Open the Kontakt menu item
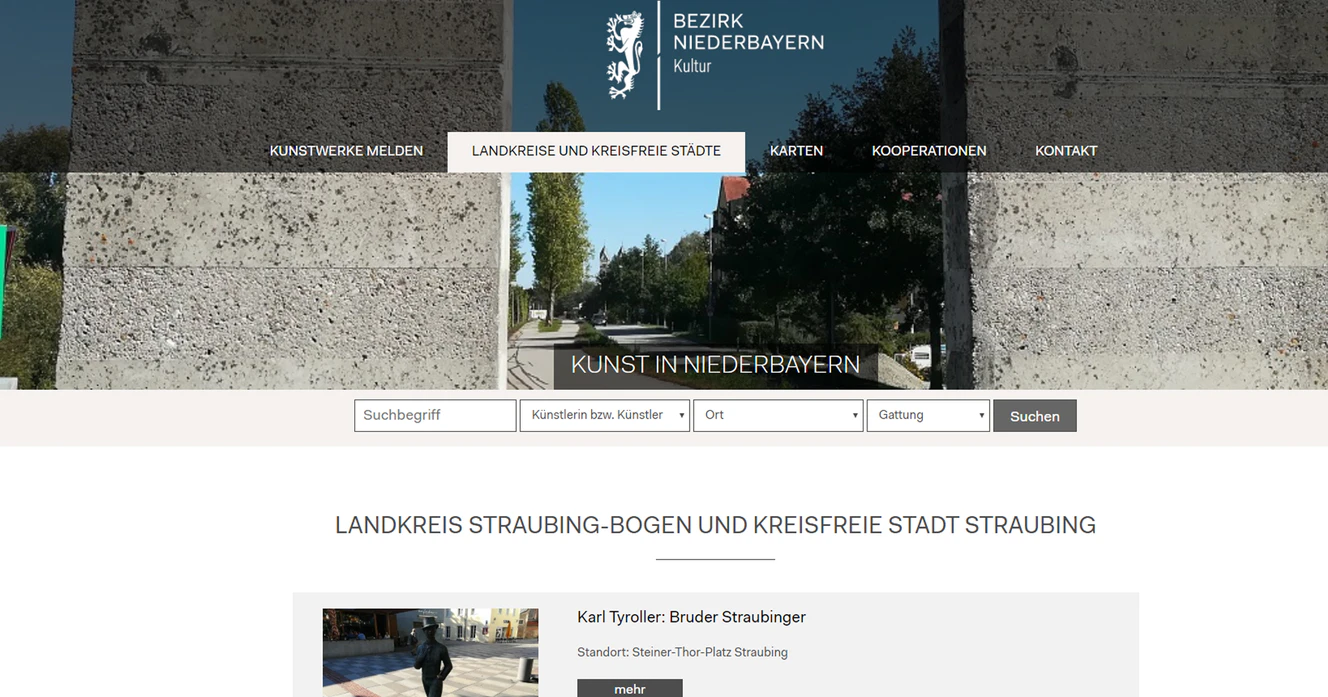 pos(1066,151)
